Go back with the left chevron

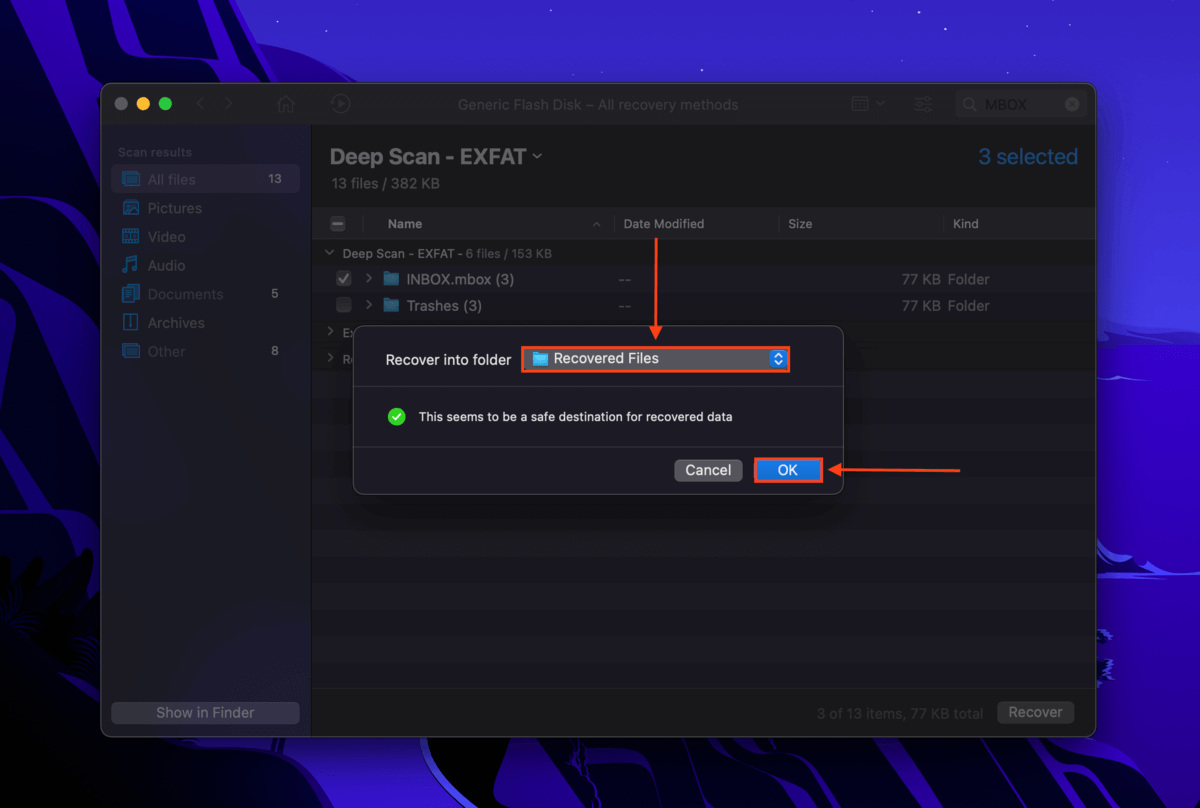coord(200,104)
